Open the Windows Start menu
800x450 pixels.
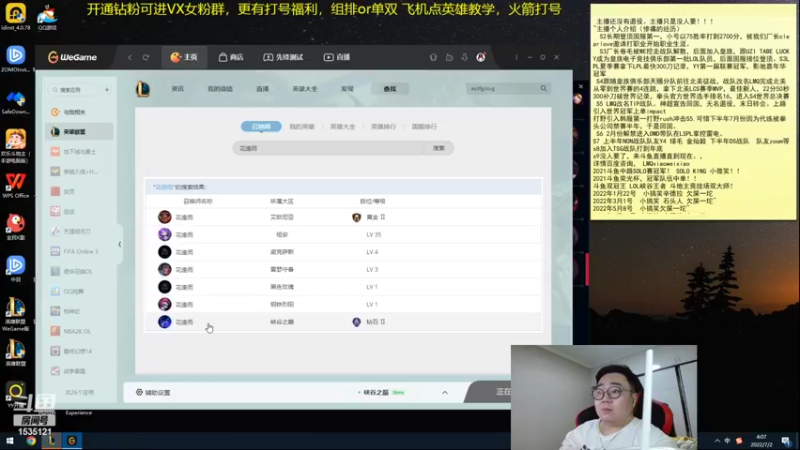[x=10, y=441]
